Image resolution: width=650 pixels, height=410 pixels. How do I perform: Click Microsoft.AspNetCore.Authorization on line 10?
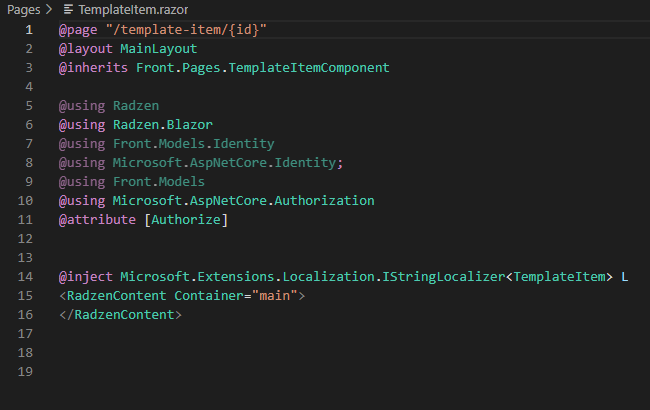[x=244, y=201]
